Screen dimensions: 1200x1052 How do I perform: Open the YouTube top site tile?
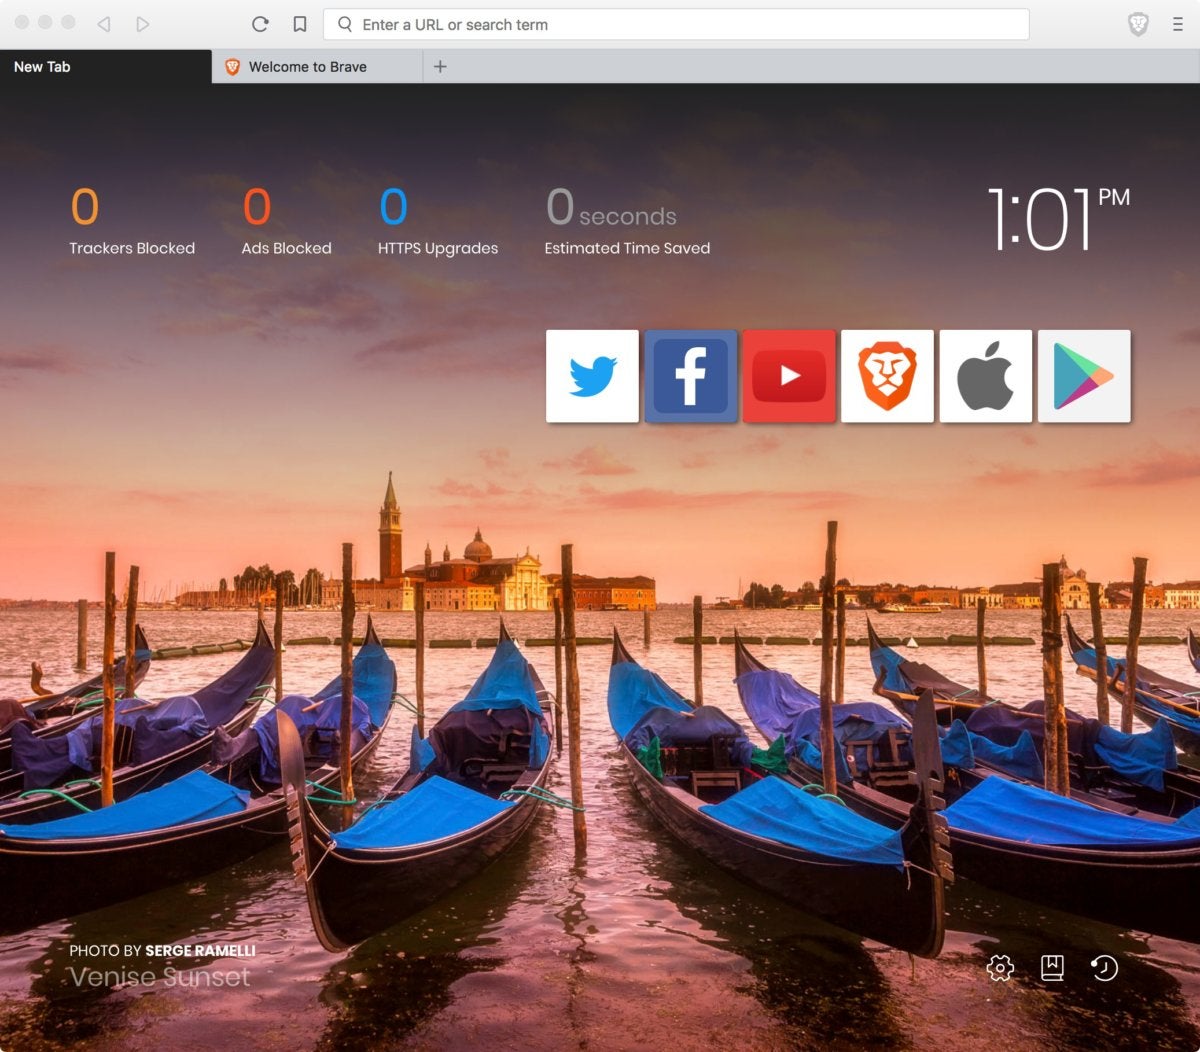click(x=789, y=376)
